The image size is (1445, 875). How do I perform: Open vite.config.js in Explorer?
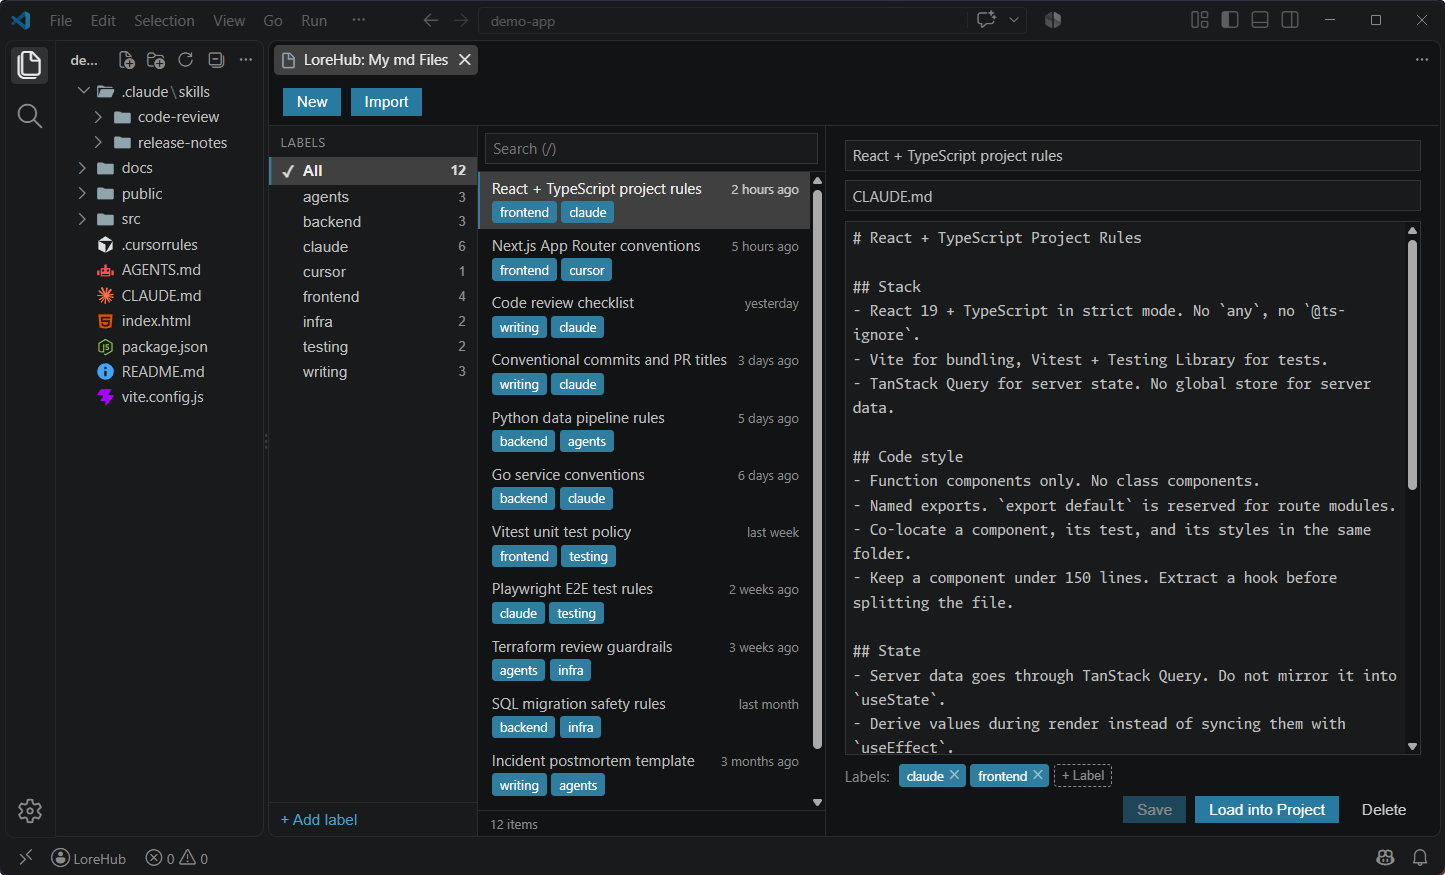click(162, 397)
